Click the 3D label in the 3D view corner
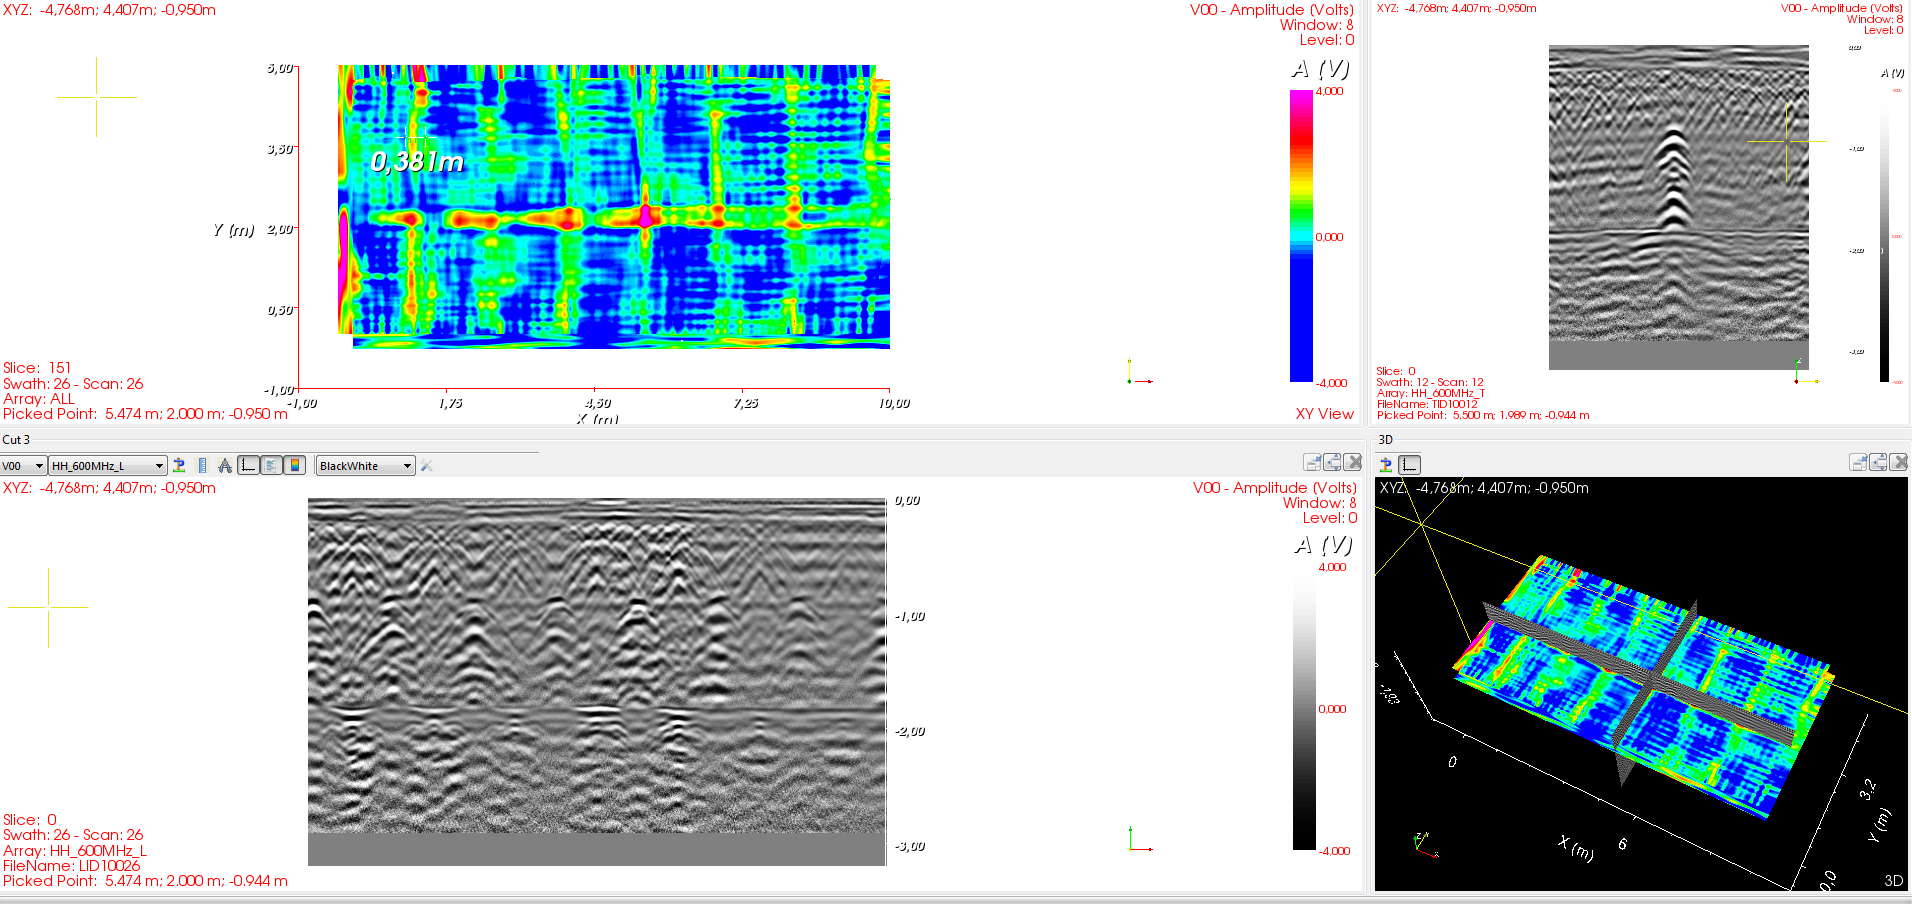1912x904 pixels. (x=1893, y=881)
